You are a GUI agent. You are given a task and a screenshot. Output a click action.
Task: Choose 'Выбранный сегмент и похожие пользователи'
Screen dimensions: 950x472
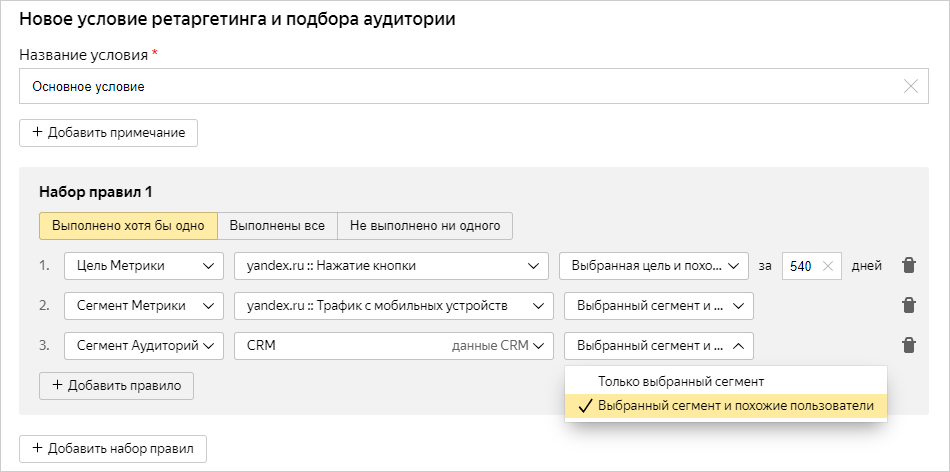coord(735,406)
